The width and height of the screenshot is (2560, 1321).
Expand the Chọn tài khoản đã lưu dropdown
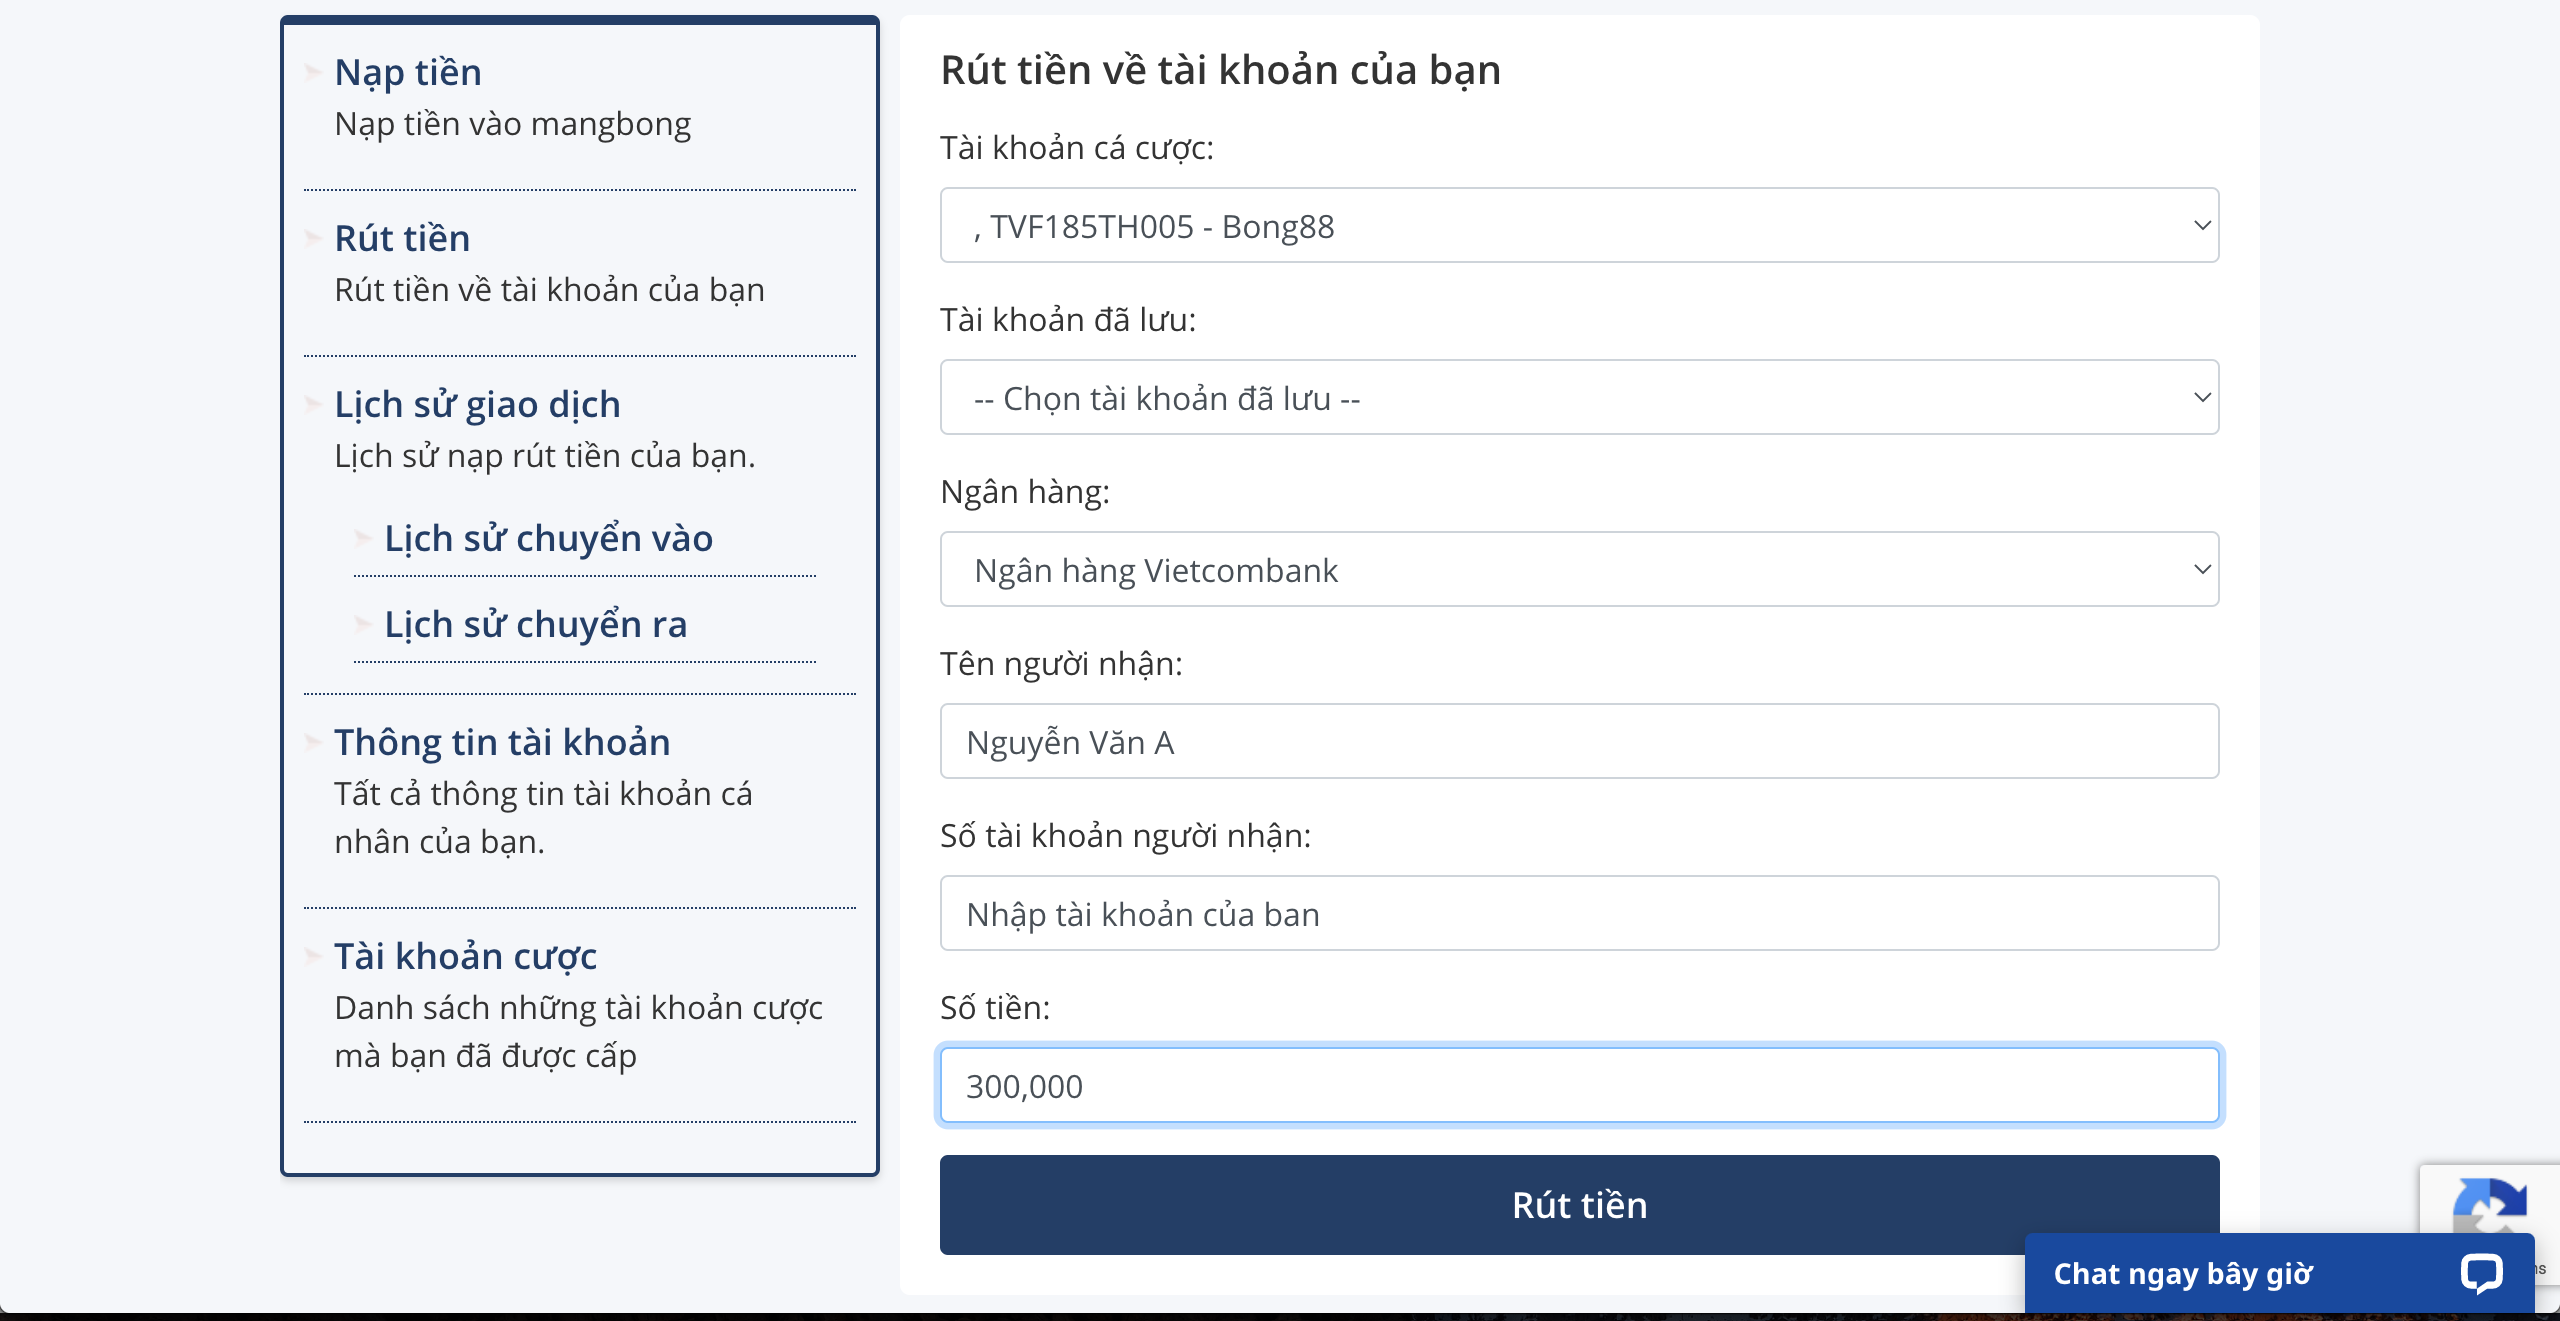1580,398
